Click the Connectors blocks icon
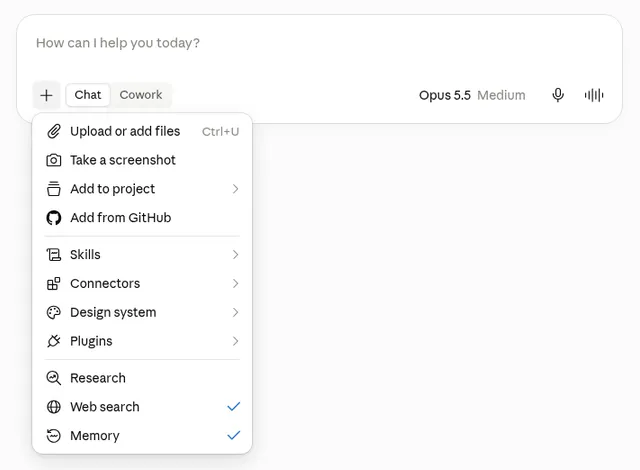Image resolution: width=640 pixels, height=470 pixels. (x=53, y=284)
